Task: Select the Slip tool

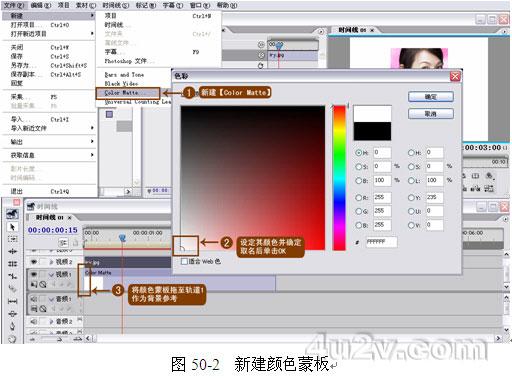Action: coord(12,301)
